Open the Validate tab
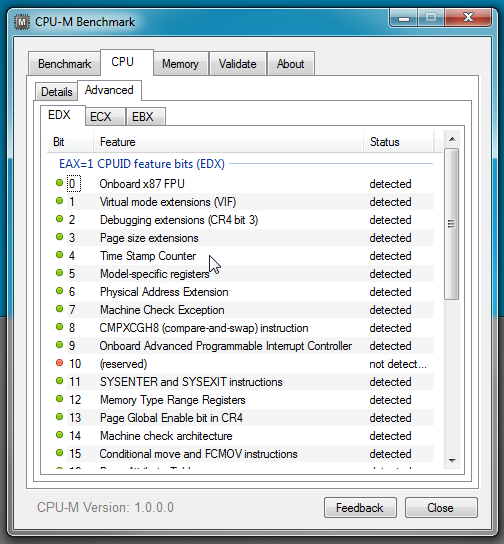This screenshot has height=544, width=504. (238, 64)
